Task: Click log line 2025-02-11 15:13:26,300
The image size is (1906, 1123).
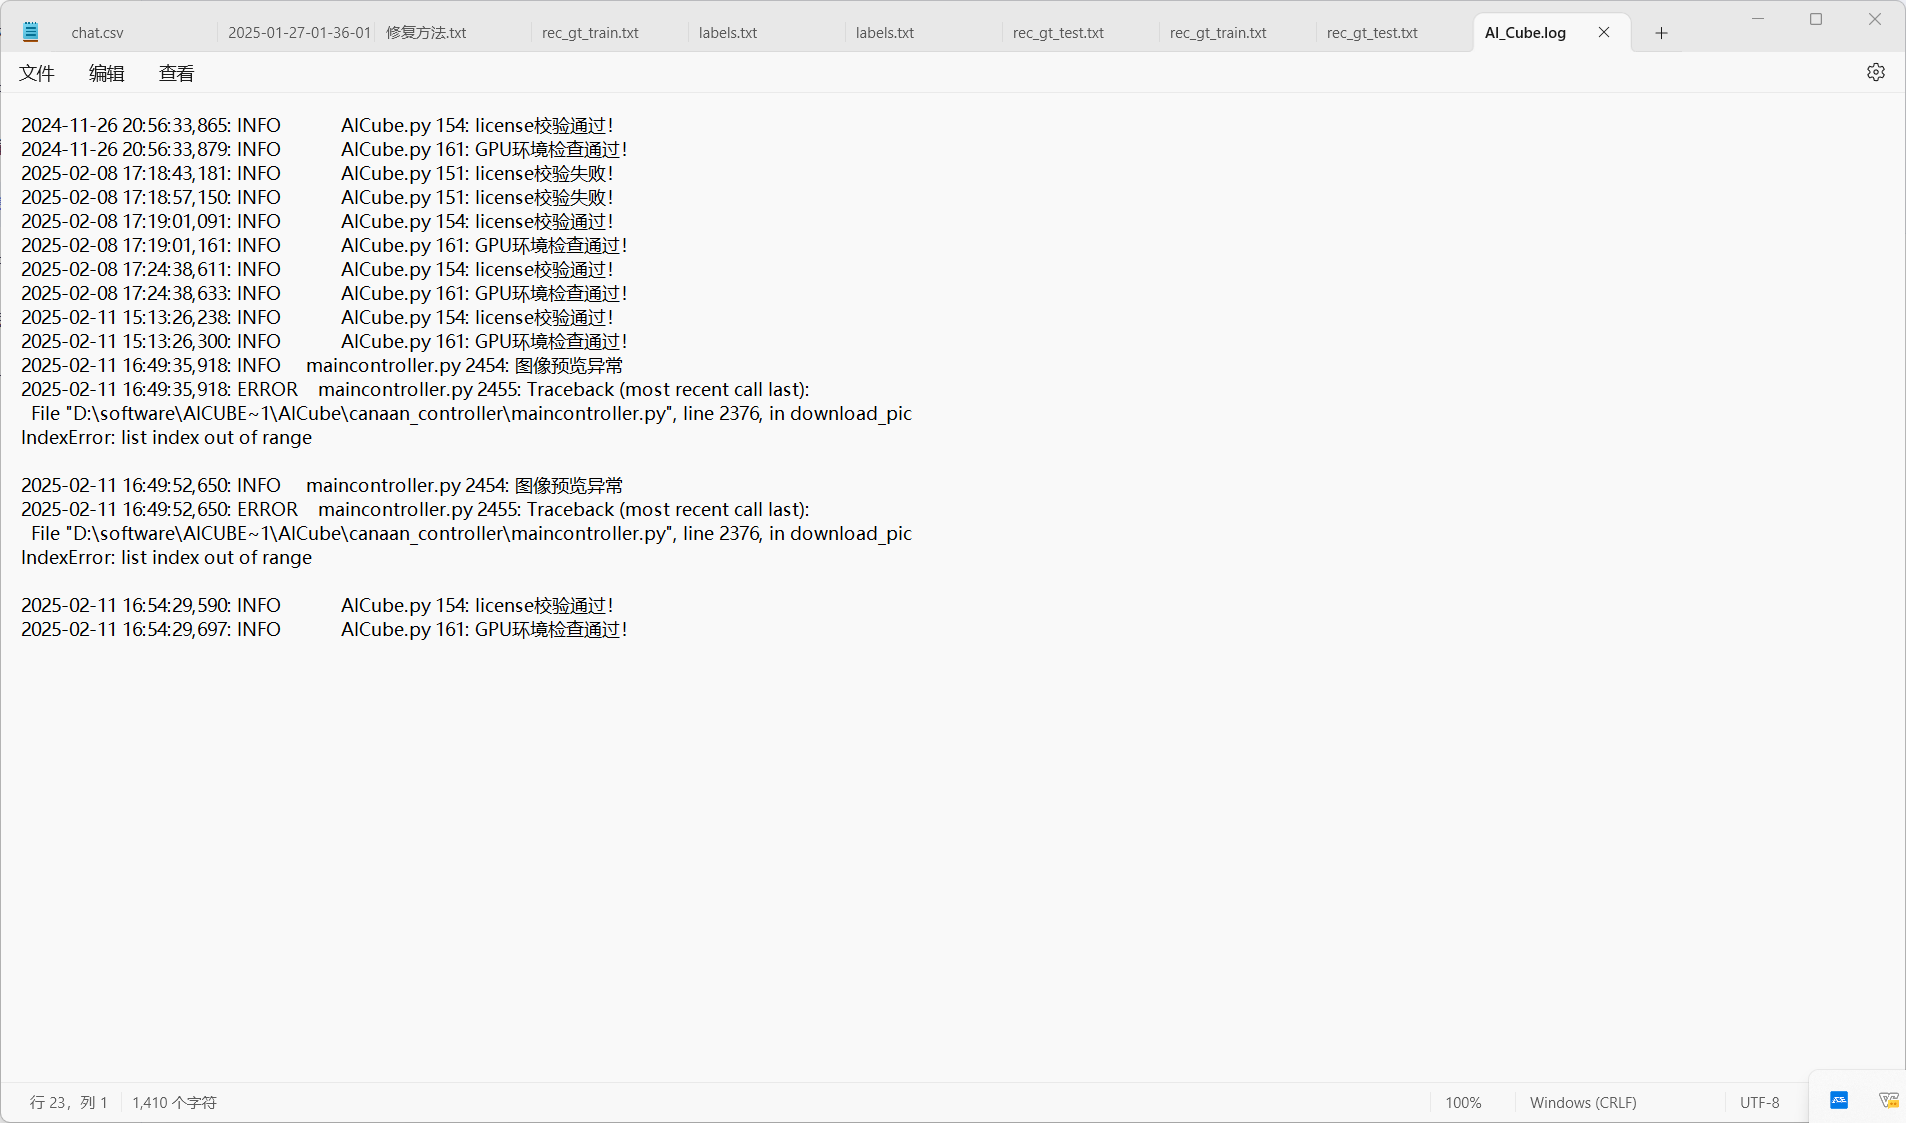Action: pyautogui.click(x=324, y=341)
